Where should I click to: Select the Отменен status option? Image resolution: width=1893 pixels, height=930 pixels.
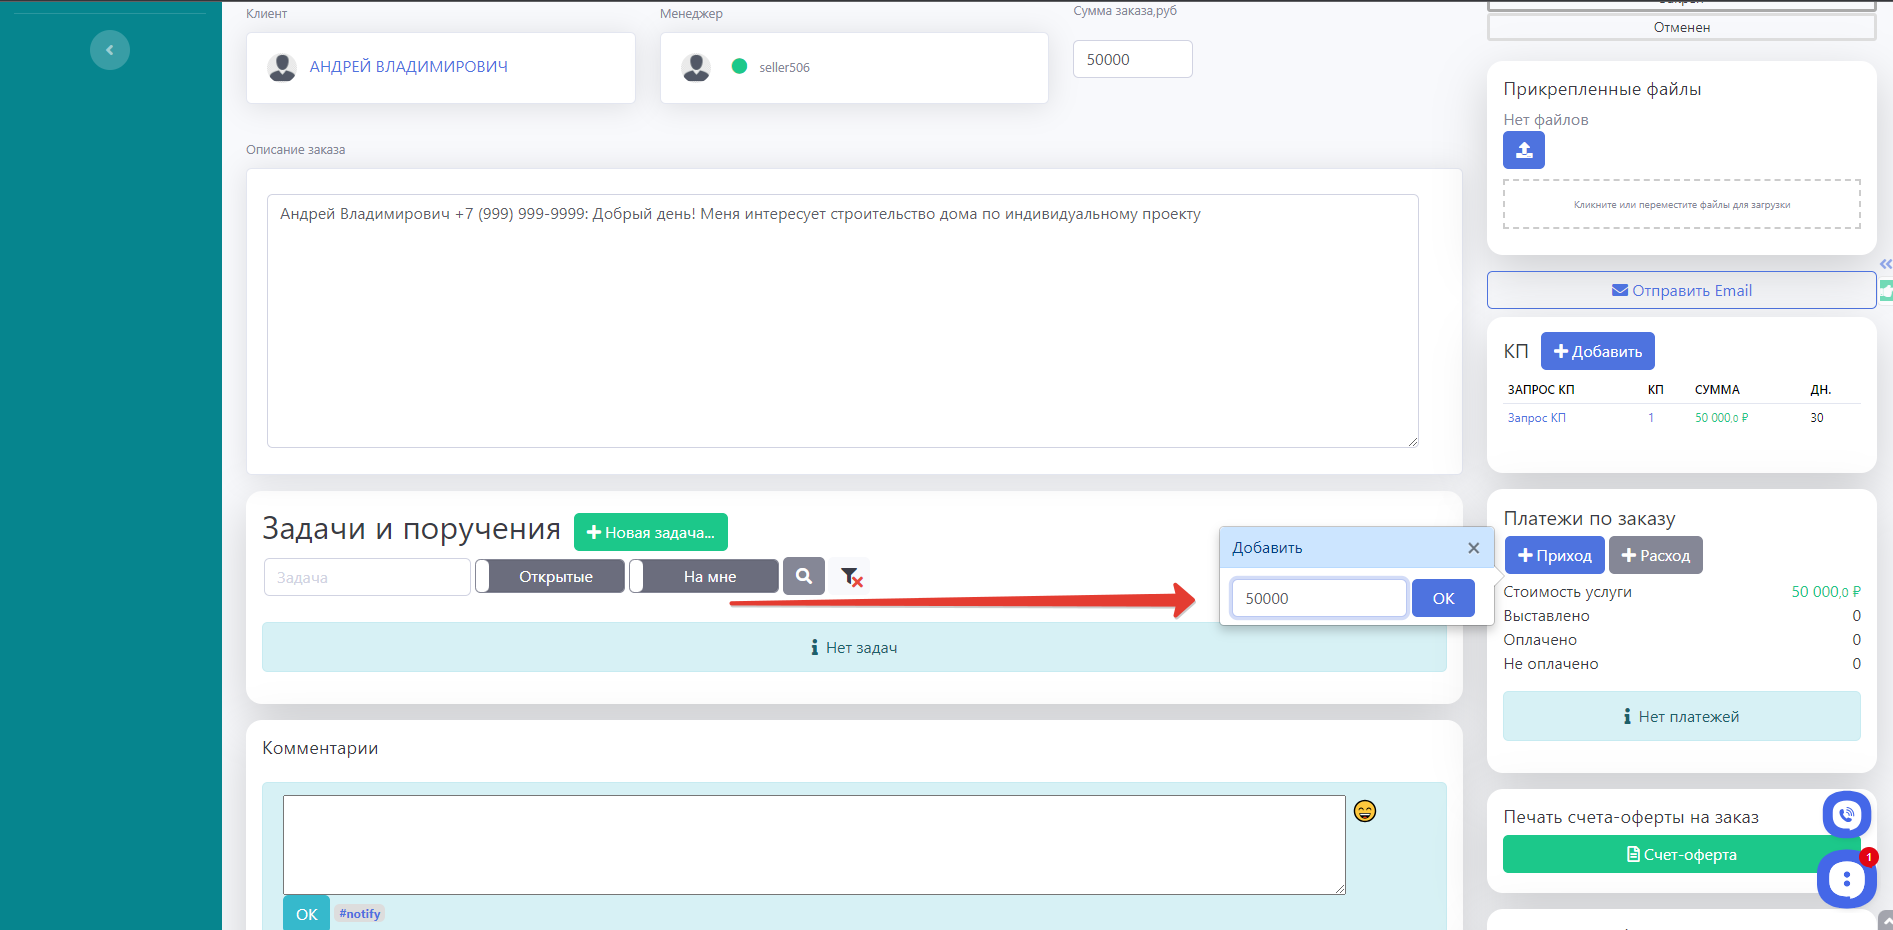tap(1681, 28)
